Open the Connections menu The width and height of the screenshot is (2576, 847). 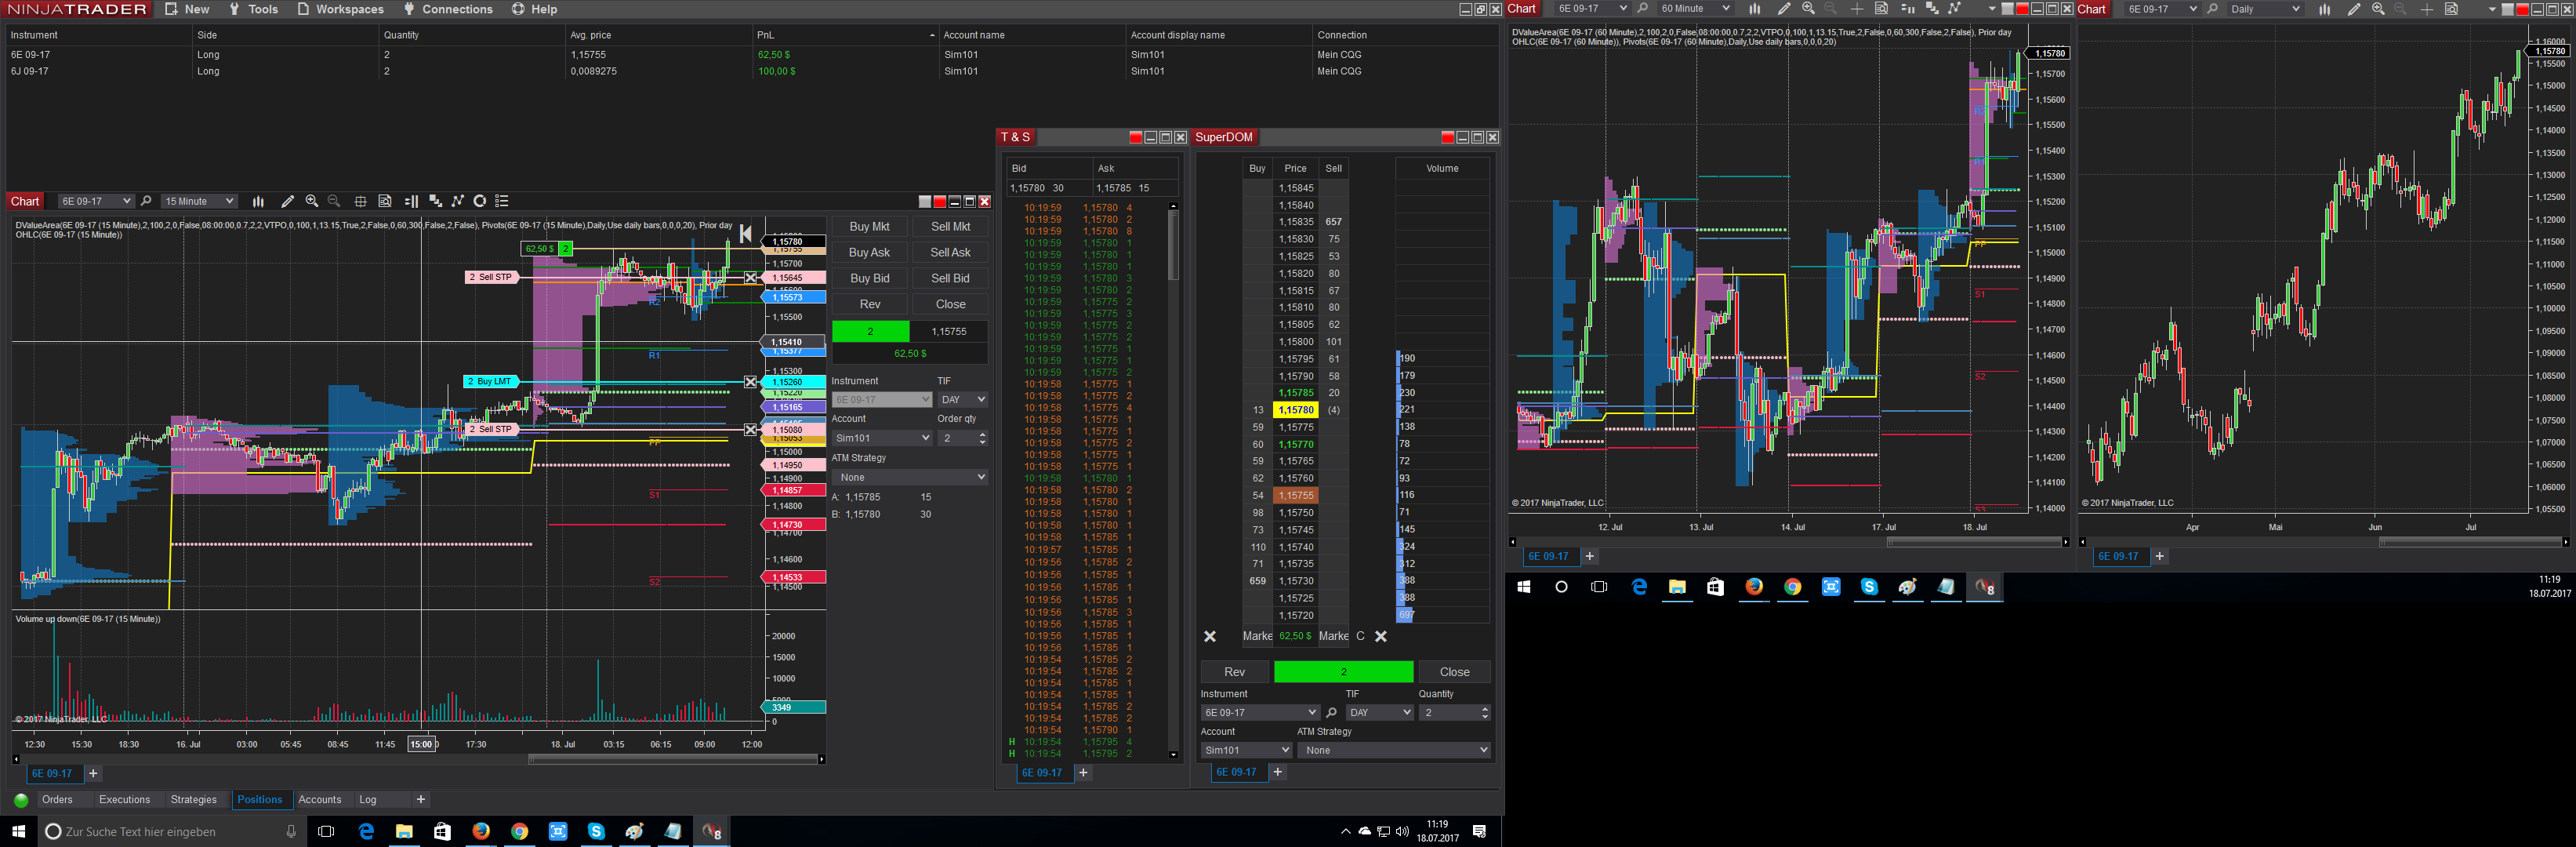click(x=448, y=9)
